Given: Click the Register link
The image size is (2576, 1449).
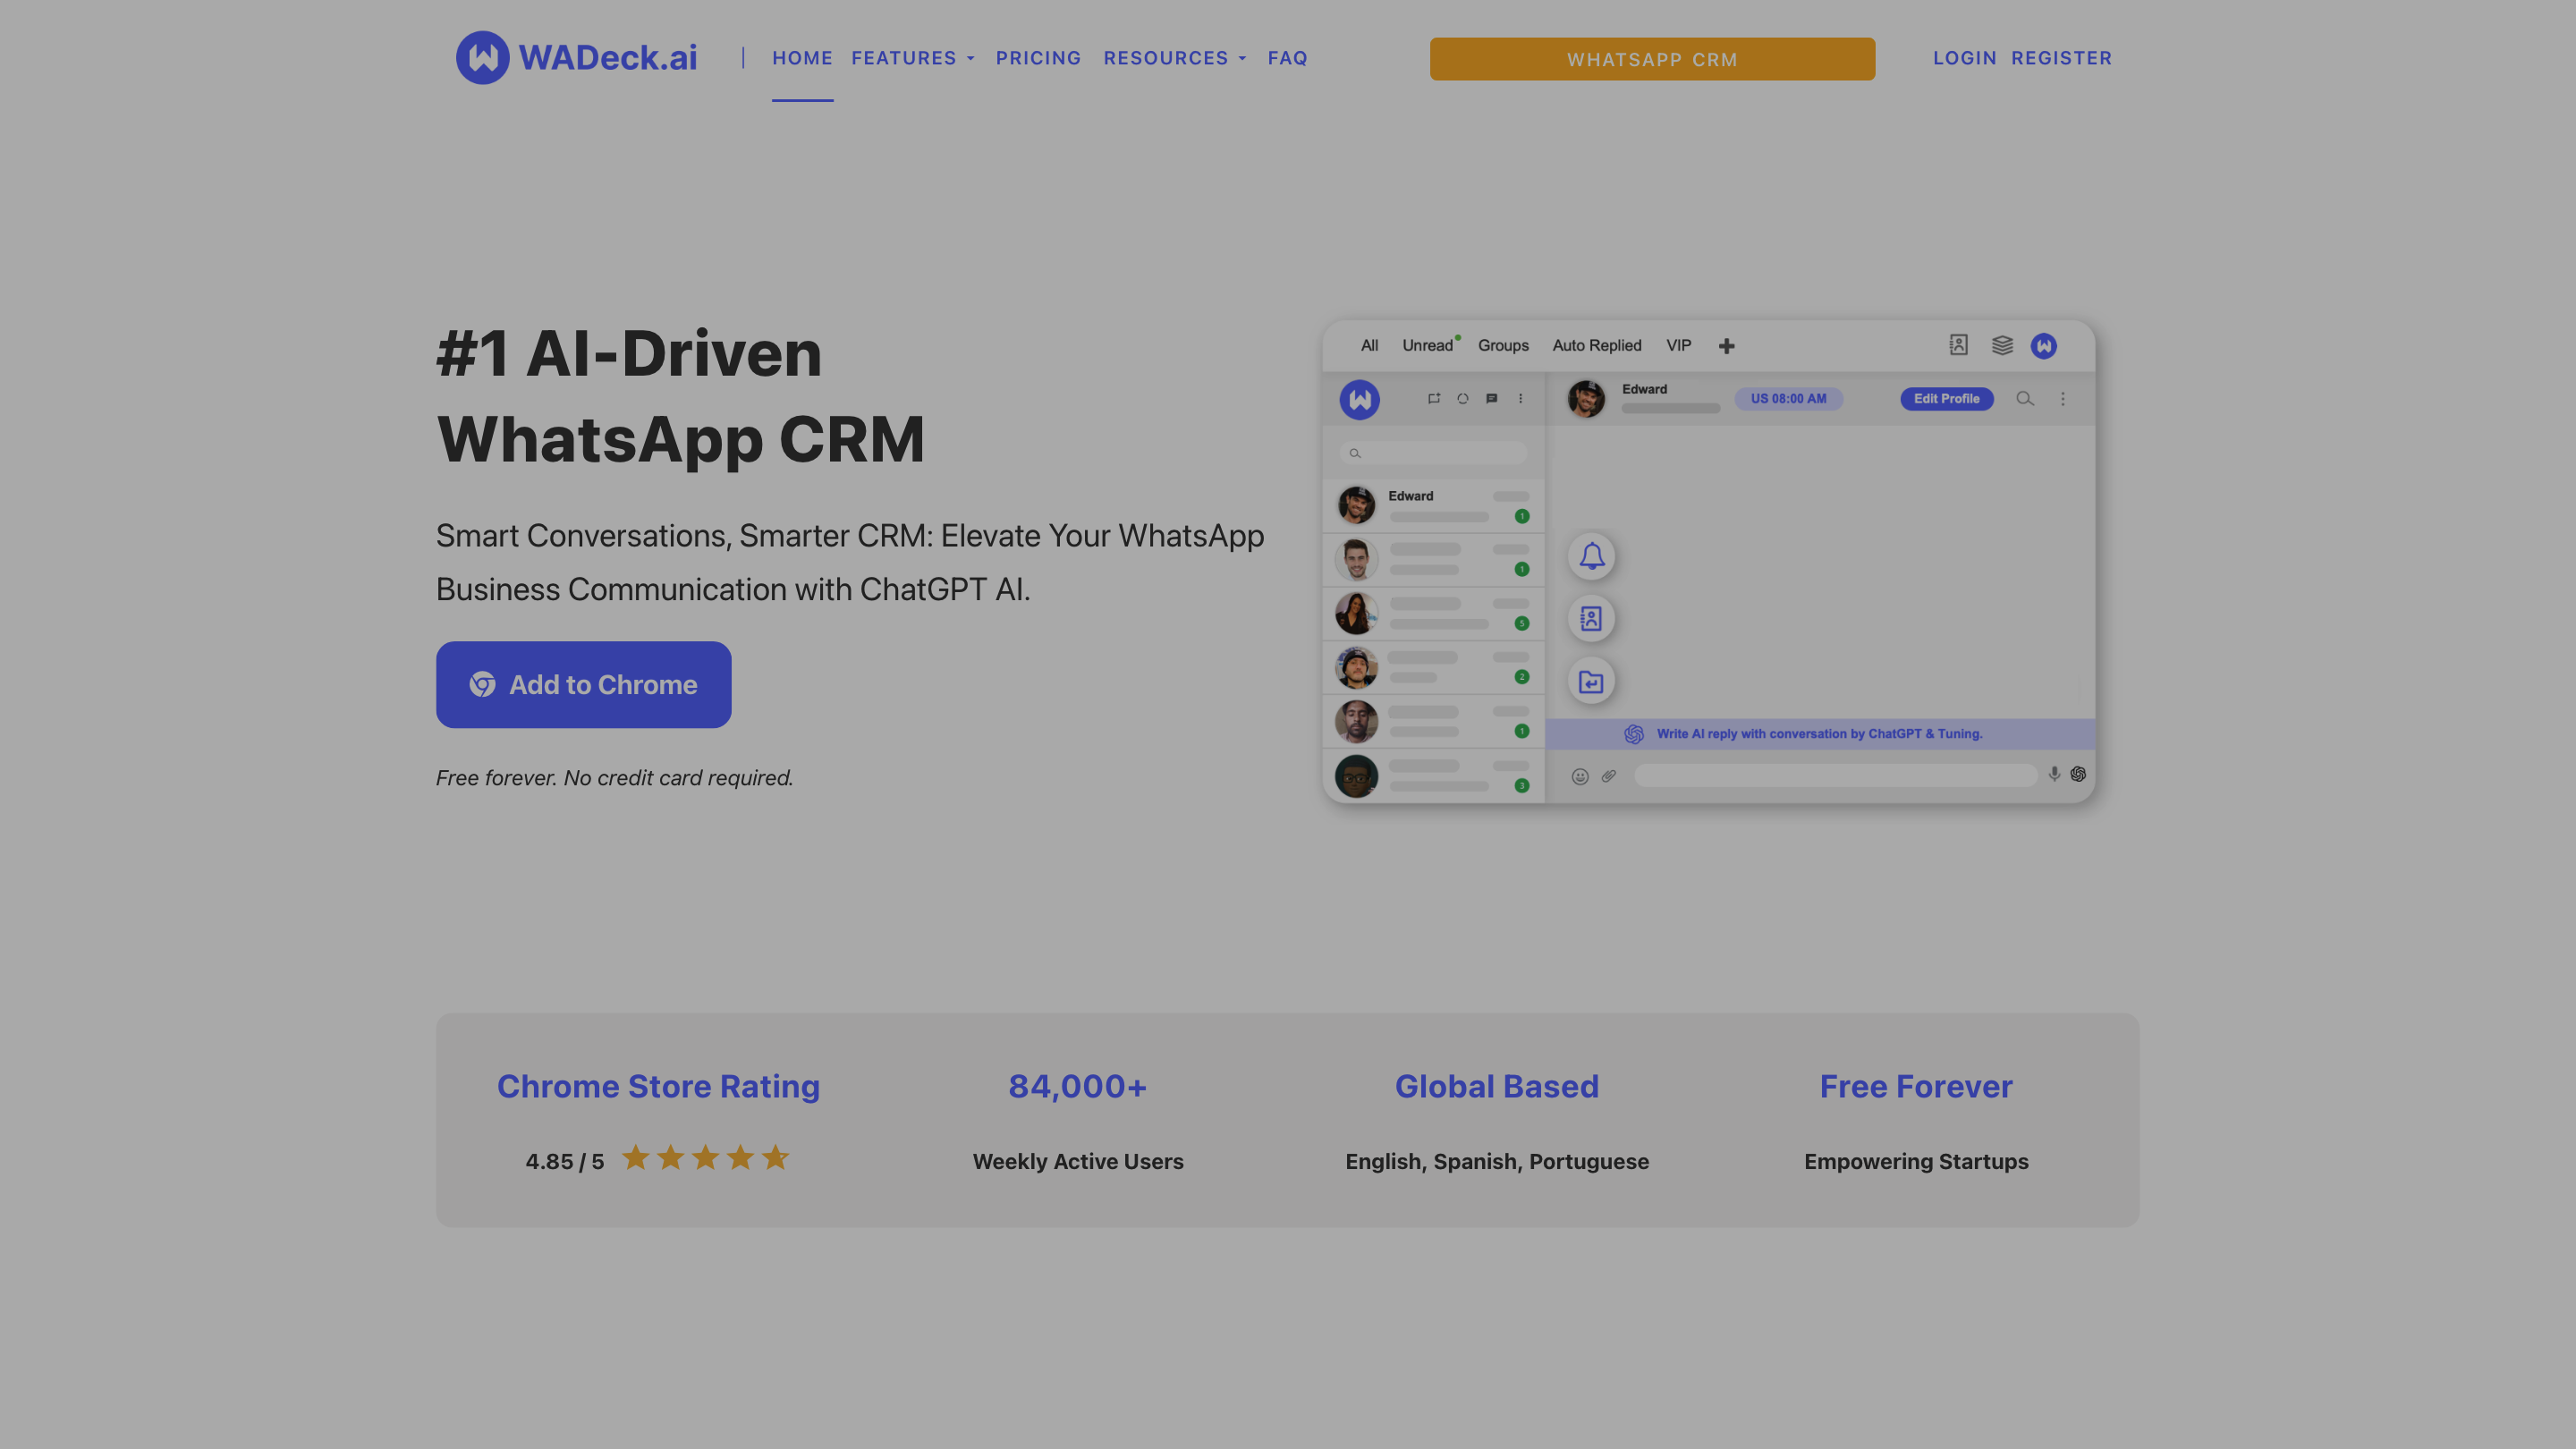Looking at the screenshot, I should (x=2061, y=58).
